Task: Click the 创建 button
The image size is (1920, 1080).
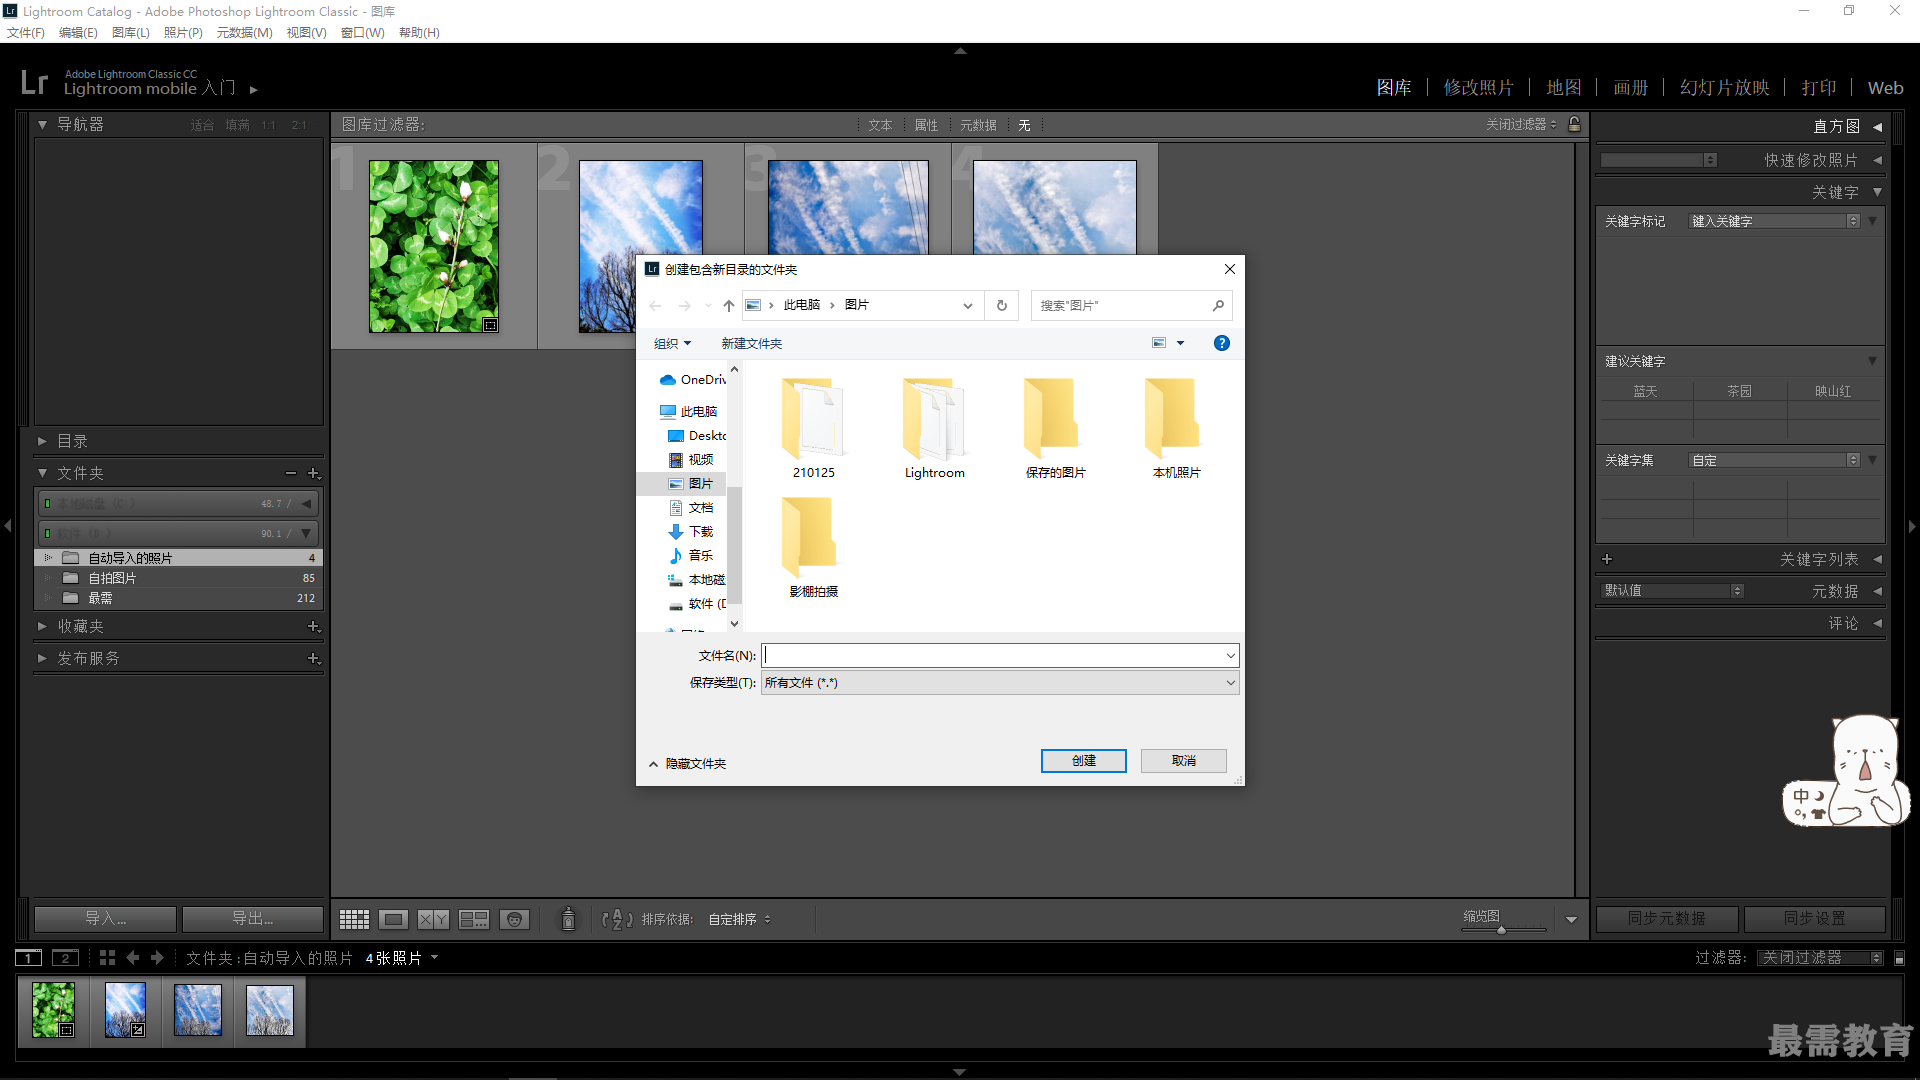Action: (x=1084, y=761)
